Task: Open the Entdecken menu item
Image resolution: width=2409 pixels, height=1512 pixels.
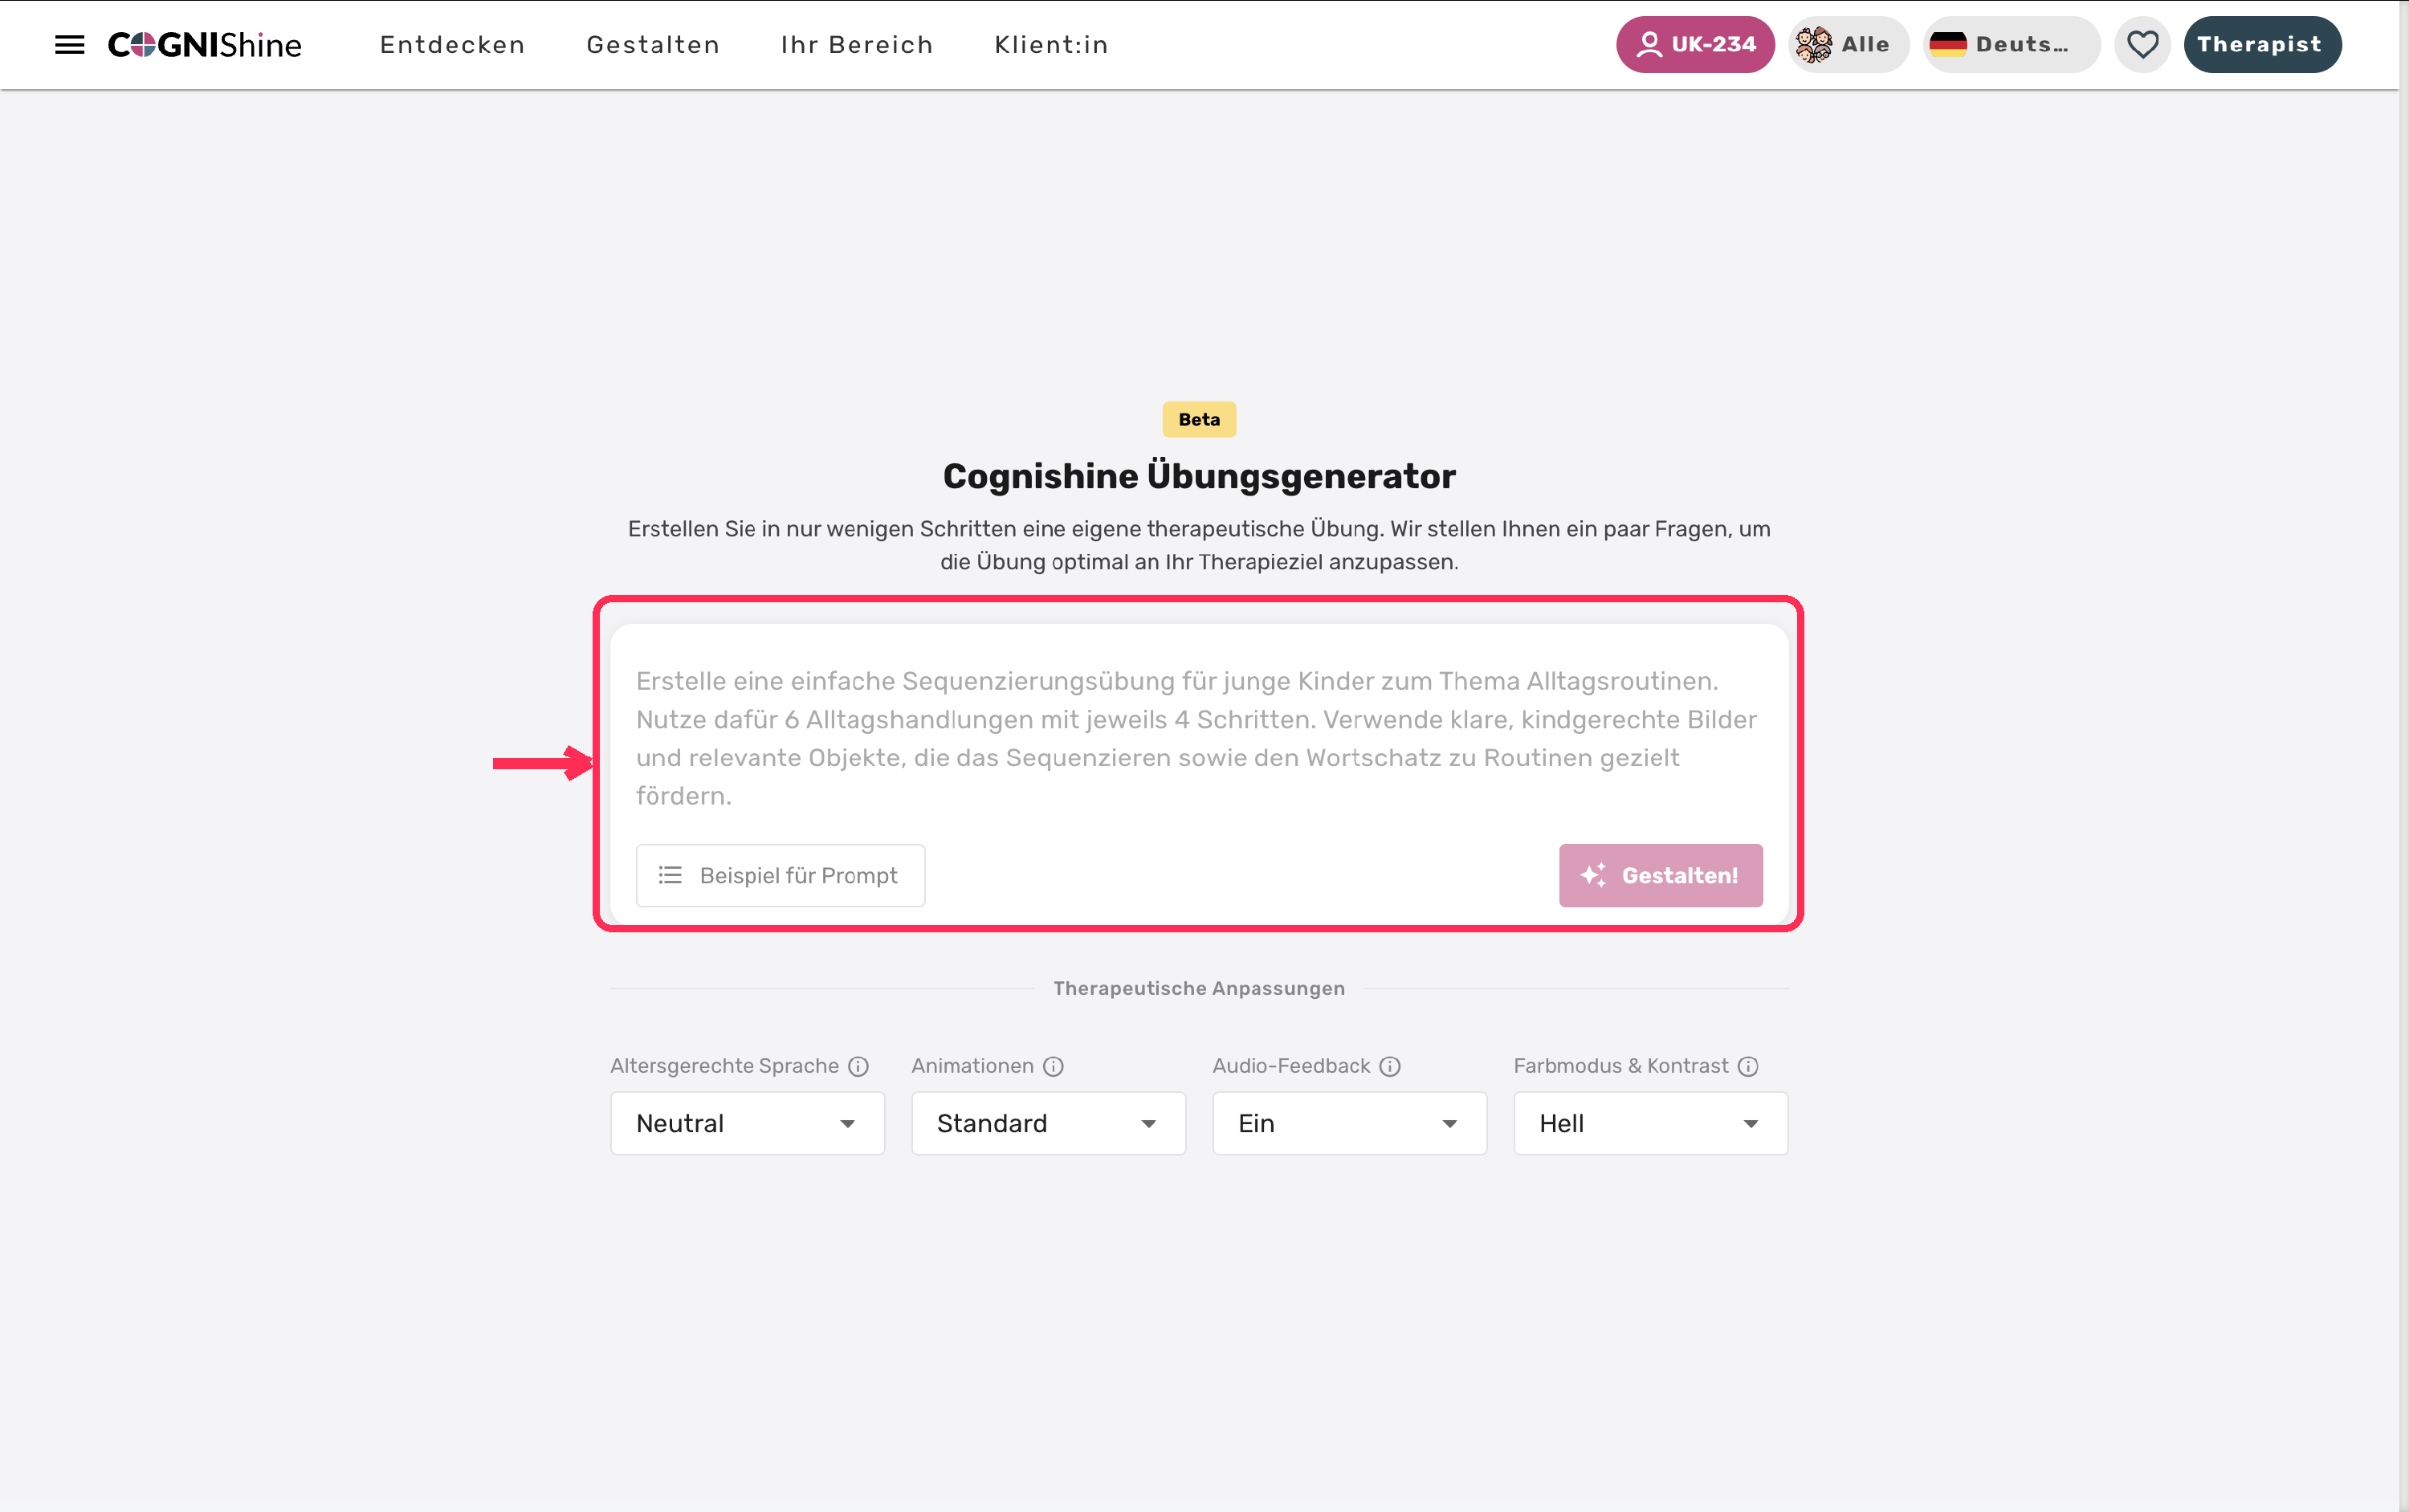Action: [x=453, y=45]
